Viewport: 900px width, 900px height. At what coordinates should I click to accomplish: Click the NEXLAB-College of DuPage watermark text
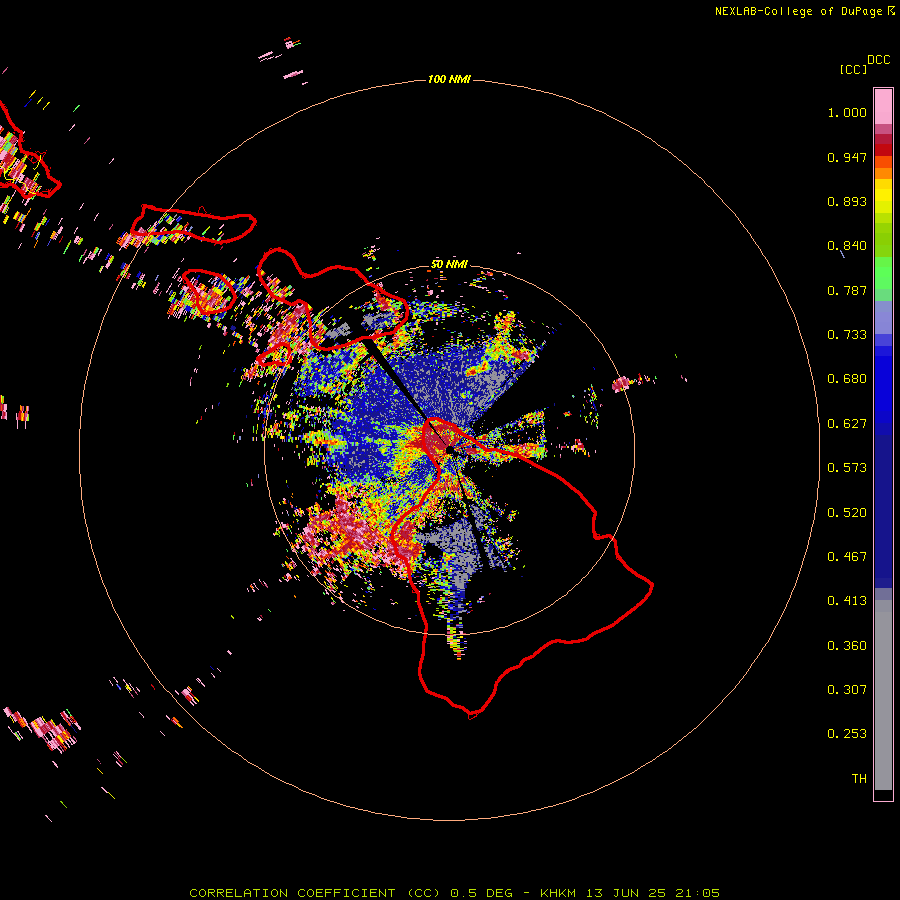tap(798, 11)
